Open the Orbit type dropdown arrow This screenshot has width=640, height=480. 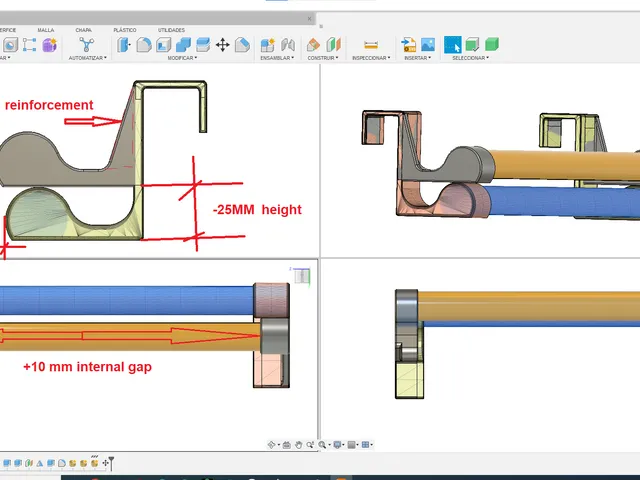(278, 445)
